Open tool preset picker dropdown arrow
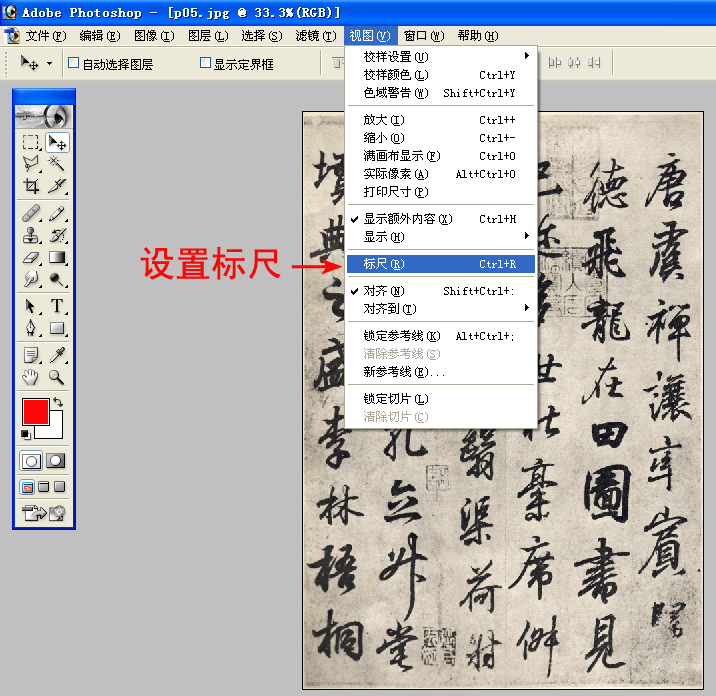Screen dimensions: 716x696 click(x=49, y=63)
